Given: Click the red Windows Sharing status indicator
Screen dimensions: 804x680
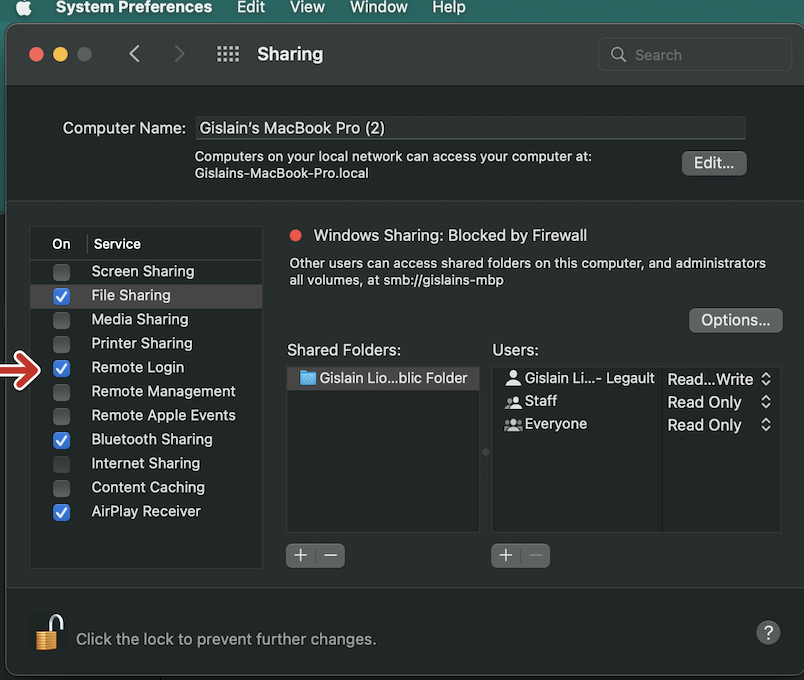Looking at the screenshot, I should pos(295,235).
